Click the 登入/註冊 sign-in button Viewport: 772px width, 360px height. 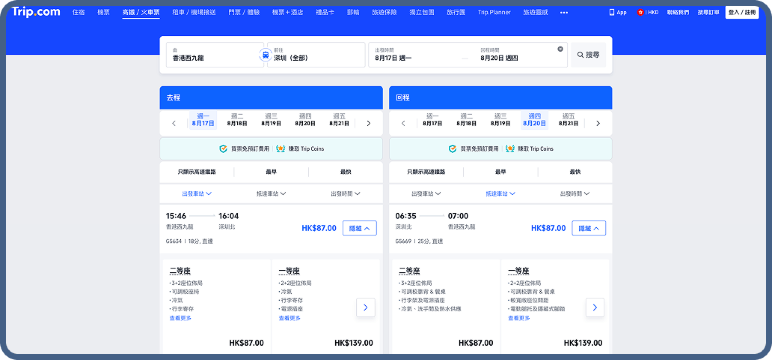(742, 12)
